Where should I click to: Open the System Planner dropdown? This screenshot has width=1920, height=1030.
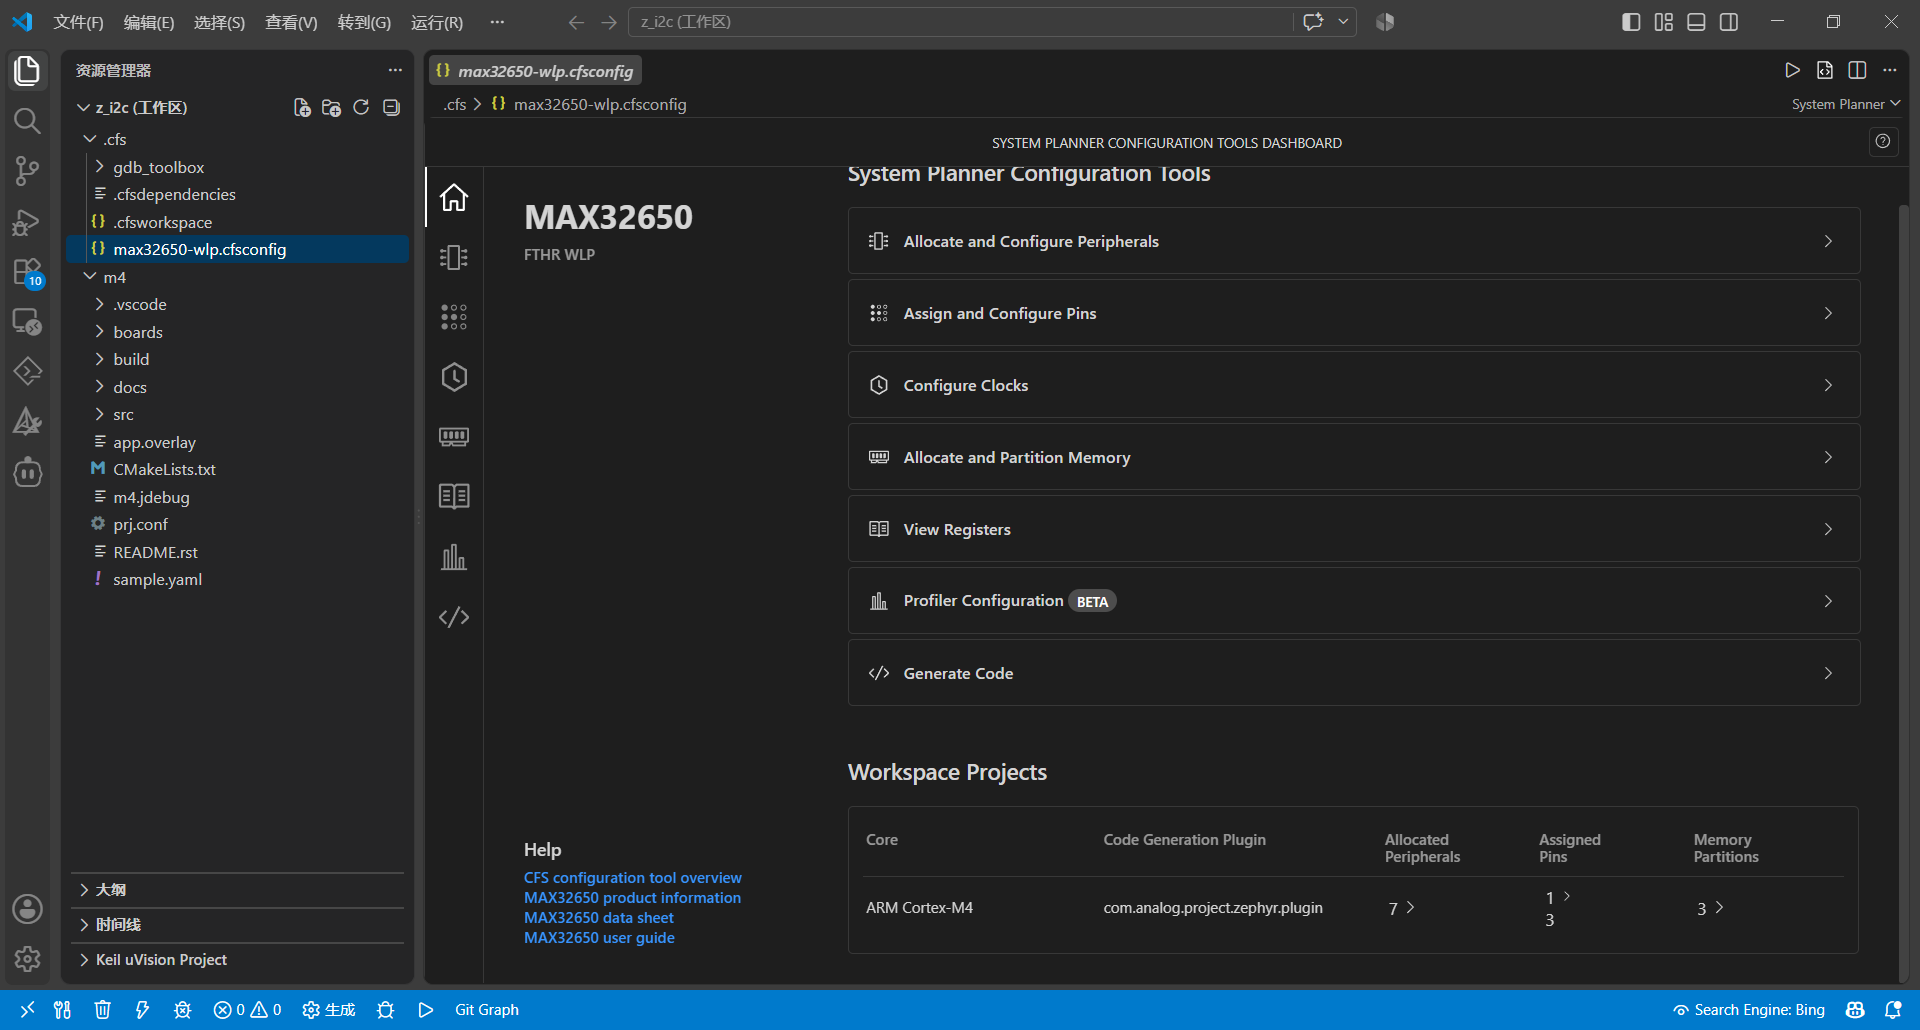1845,104
